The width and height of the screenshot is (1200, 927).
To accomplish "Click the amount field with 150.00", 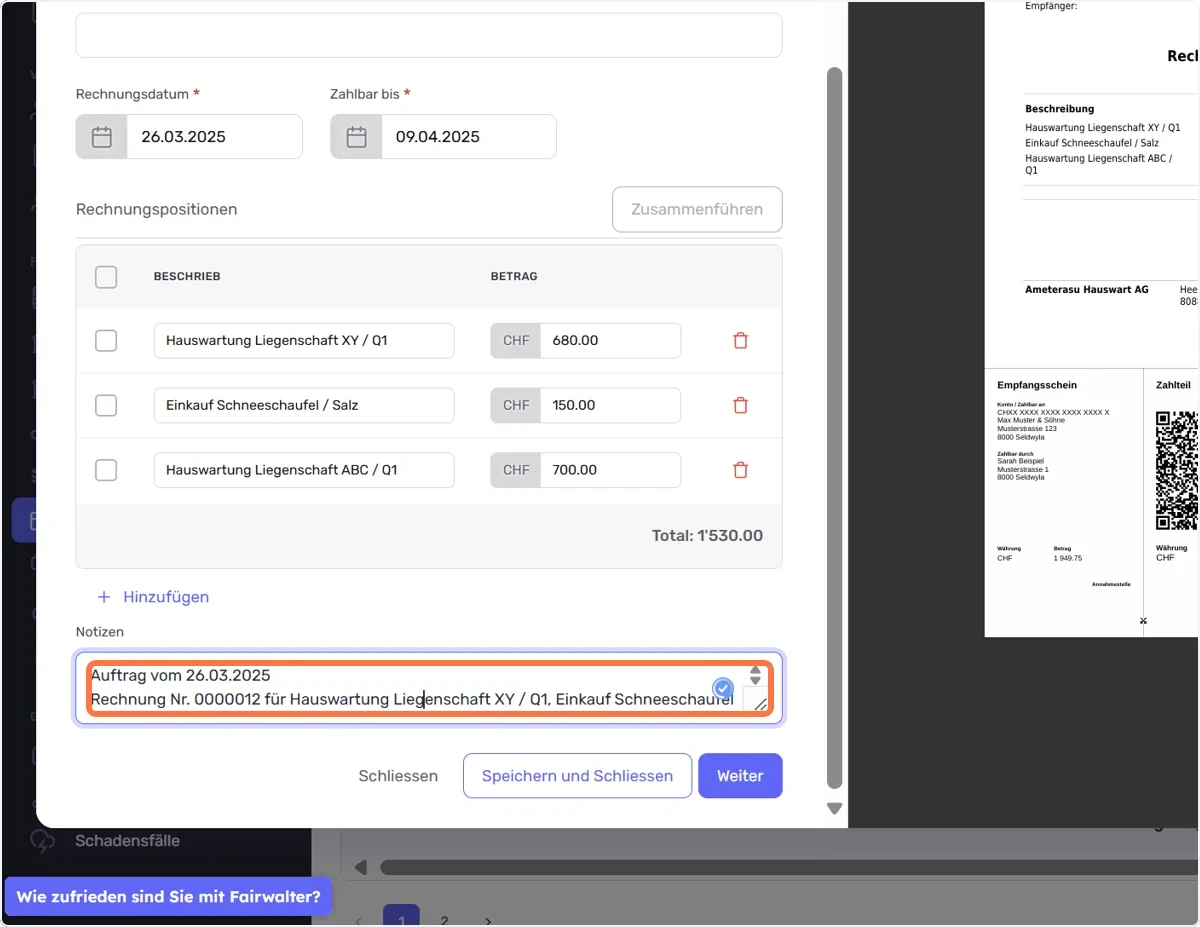I will pos(610,405).
